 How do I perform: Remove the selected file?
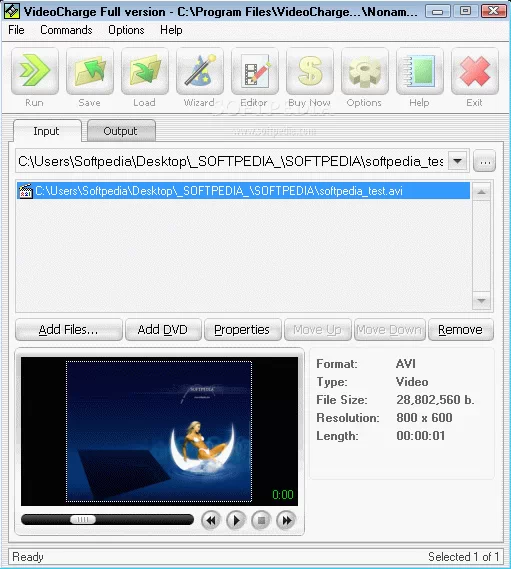461,329
